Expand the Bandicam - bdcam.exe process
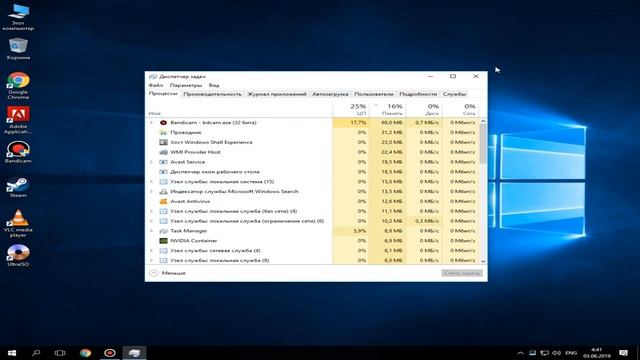This screenshot has height=360, width=640. [x=151, y=122]
